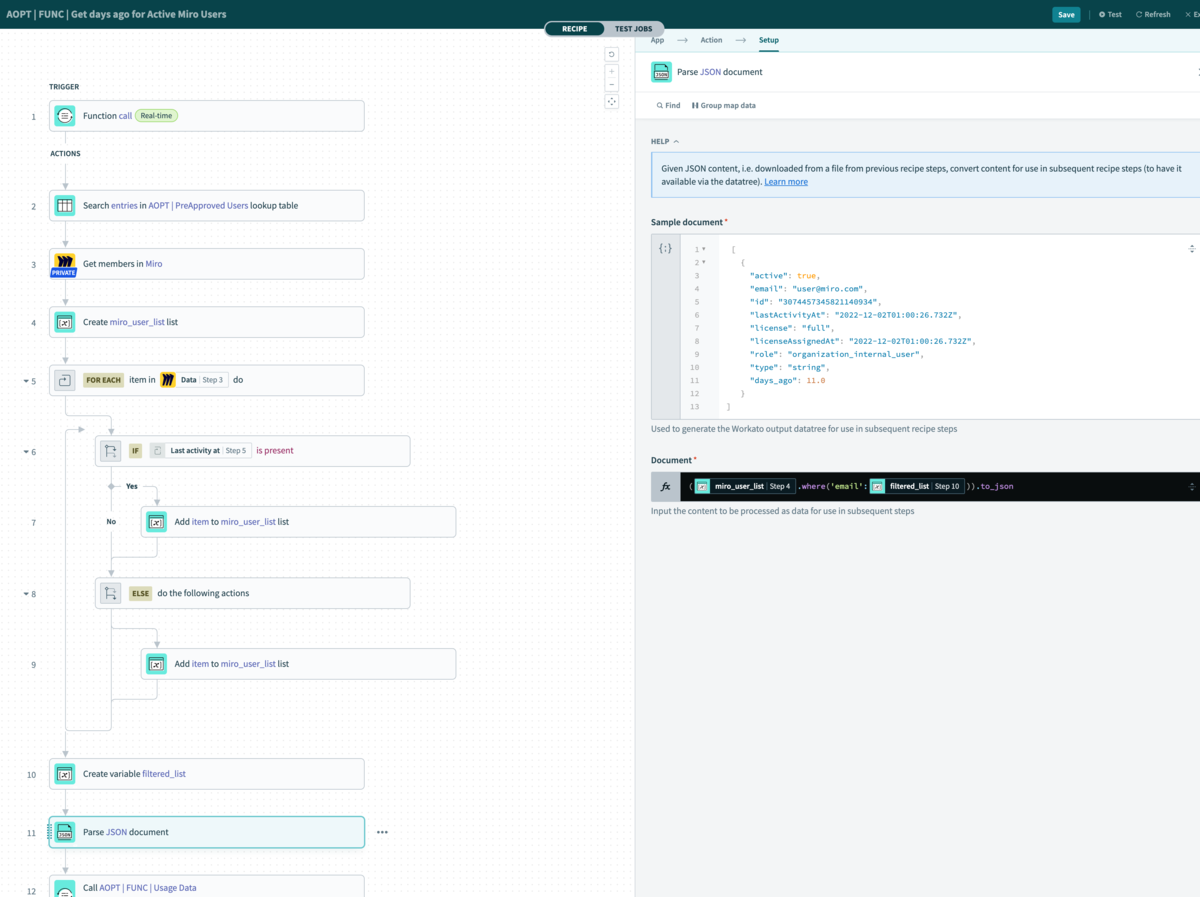
Task: Switch to the TEST JOBS tab
Action: (633, 29)
